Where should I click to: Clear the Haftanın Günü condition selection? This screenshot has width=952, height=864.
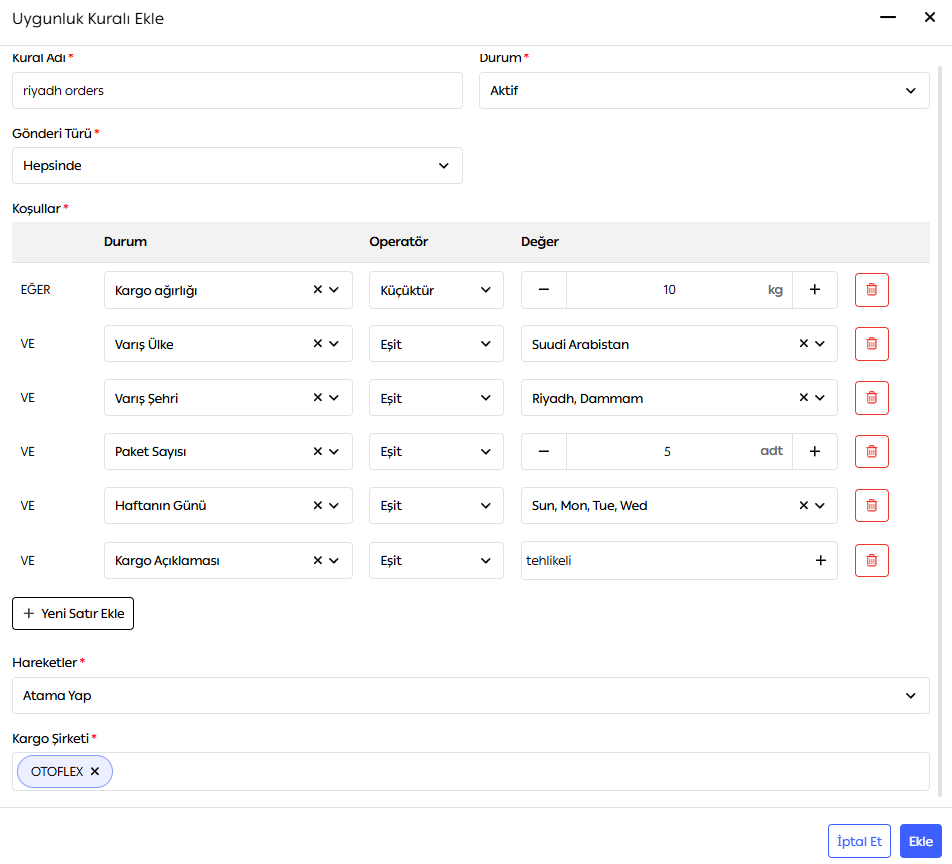pyautogui.click(x=318, y=505)
